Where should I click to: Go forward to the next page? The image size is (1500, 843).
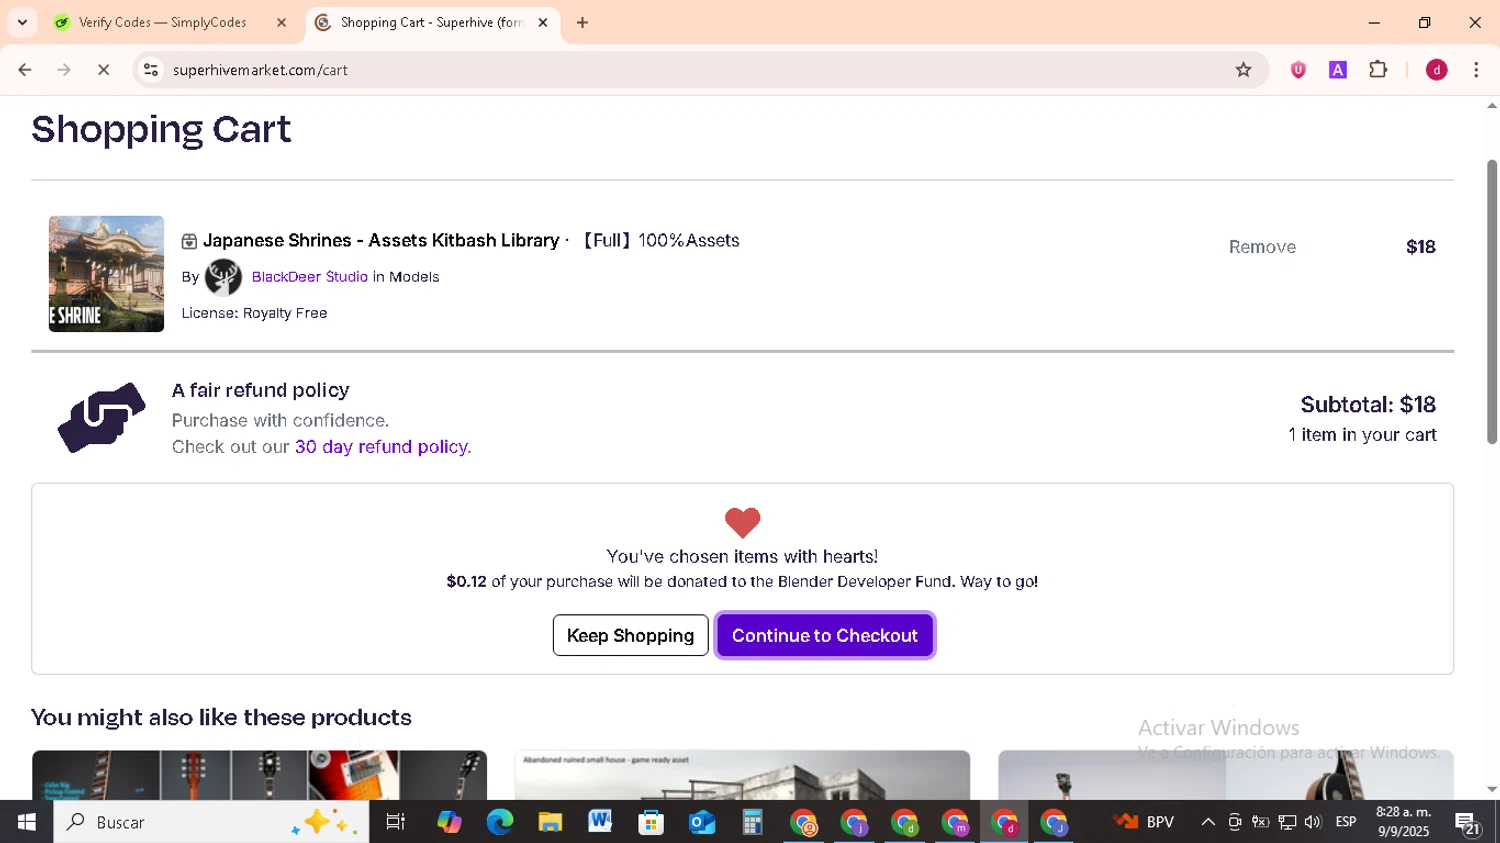64,70
